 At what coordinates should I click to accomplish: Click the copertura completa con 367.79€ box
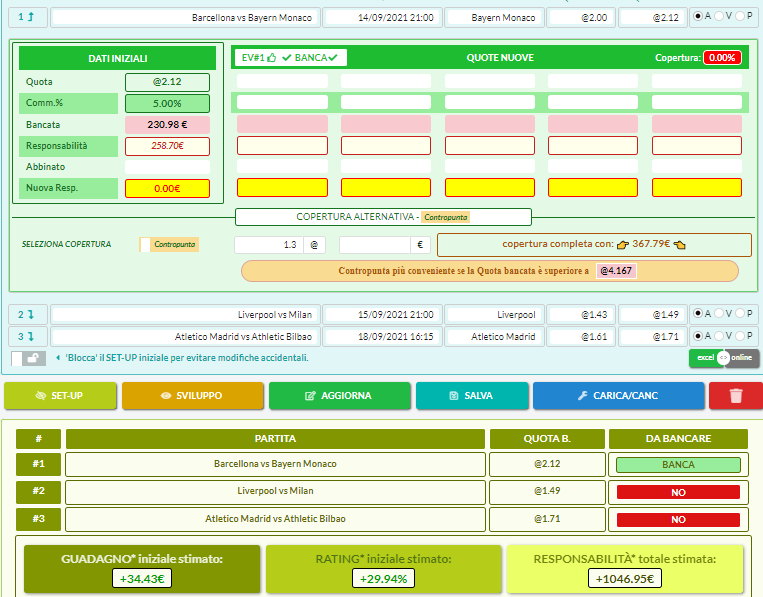point(594,244)
